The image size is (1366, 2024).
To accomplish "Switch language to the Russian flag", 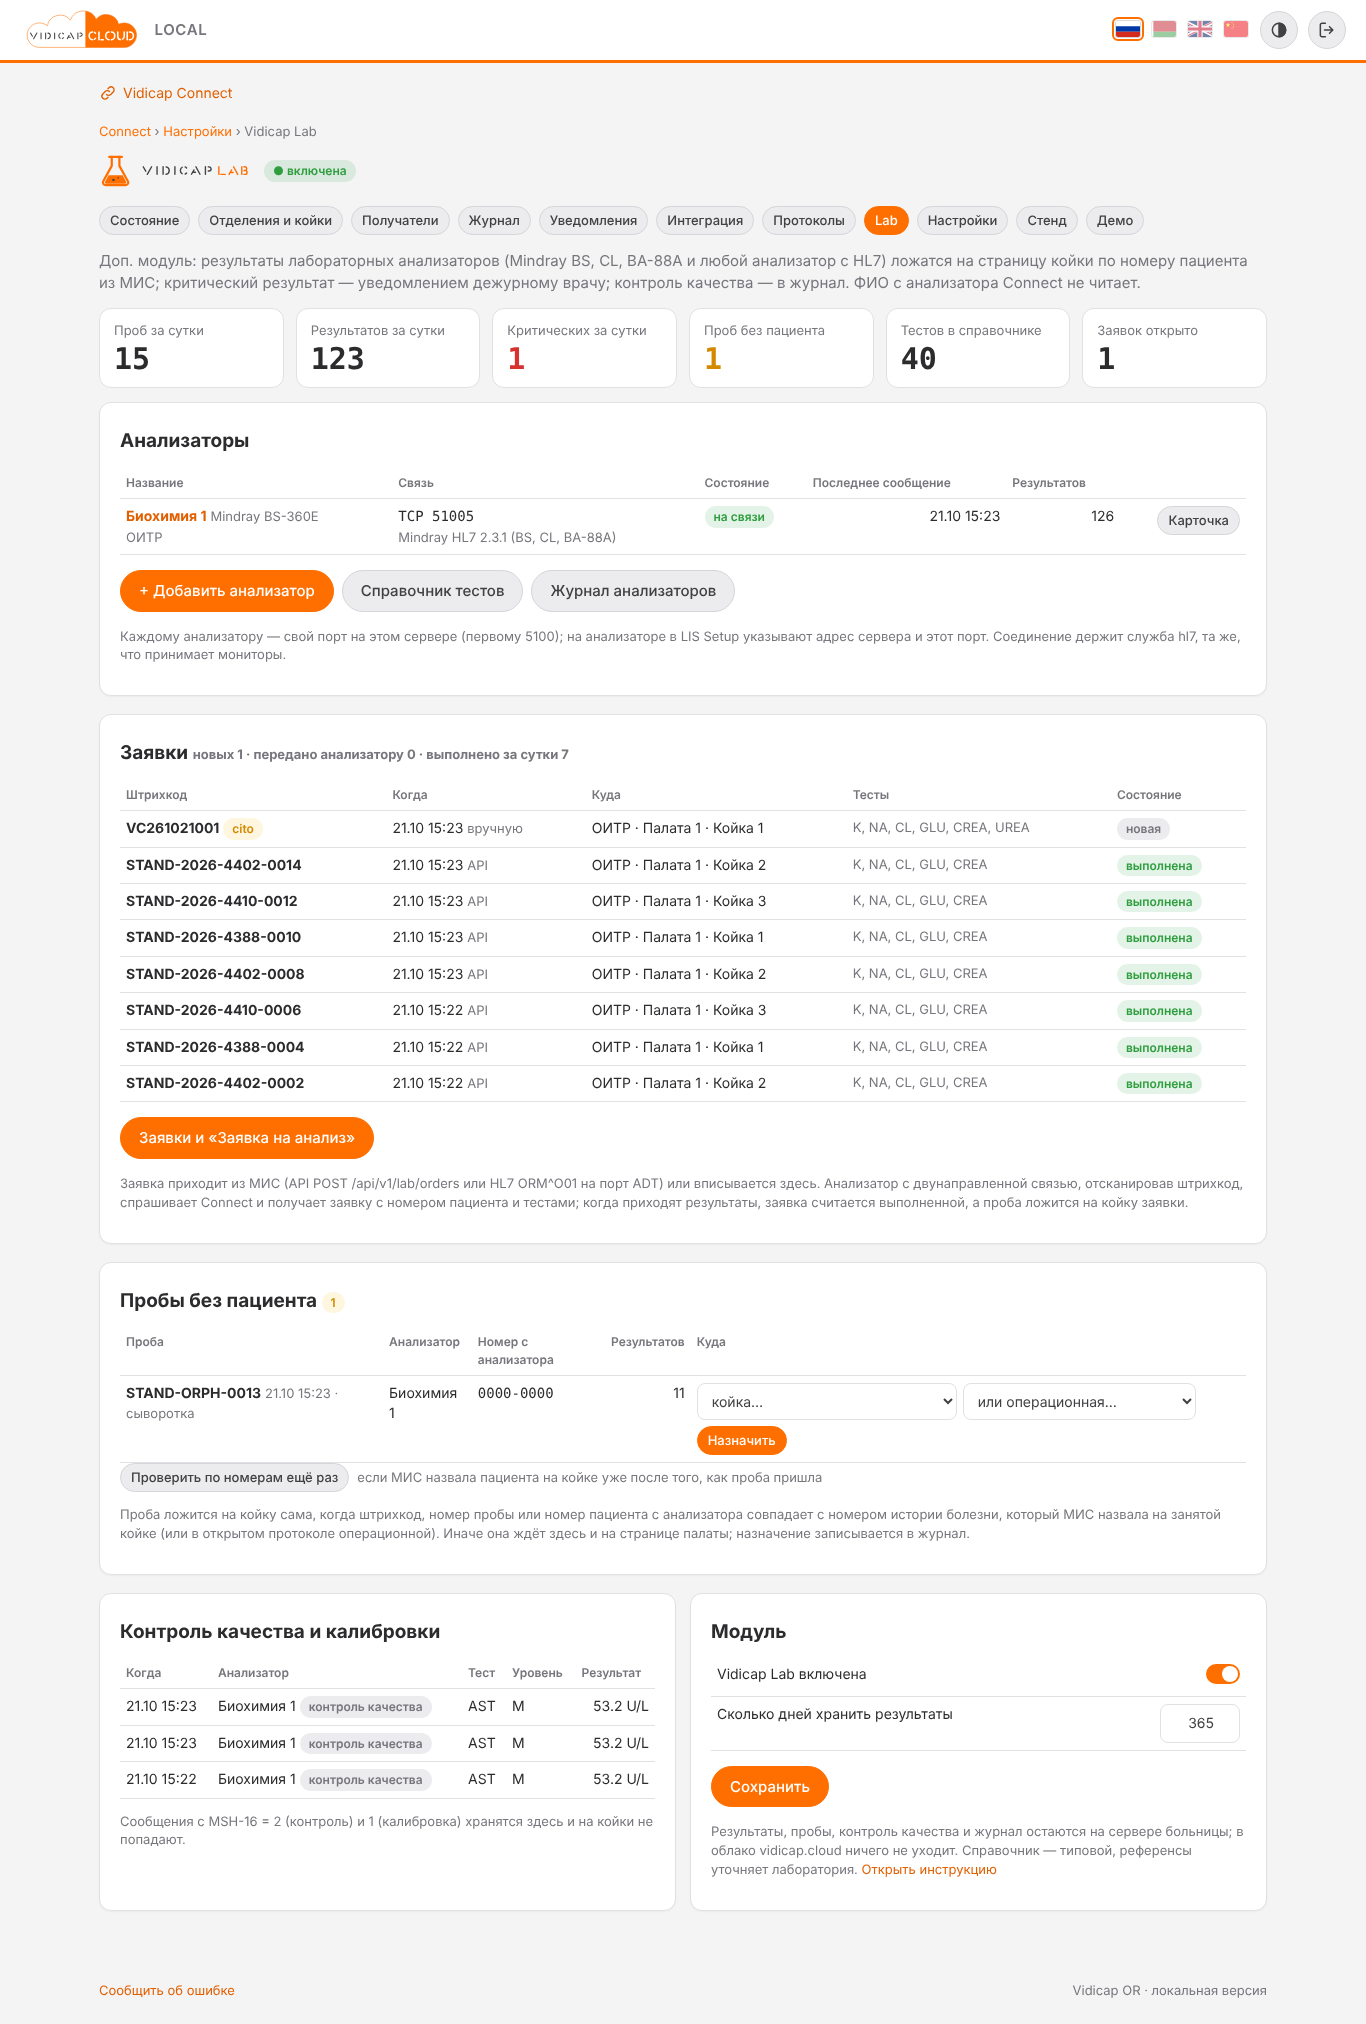I will 1128,29.
